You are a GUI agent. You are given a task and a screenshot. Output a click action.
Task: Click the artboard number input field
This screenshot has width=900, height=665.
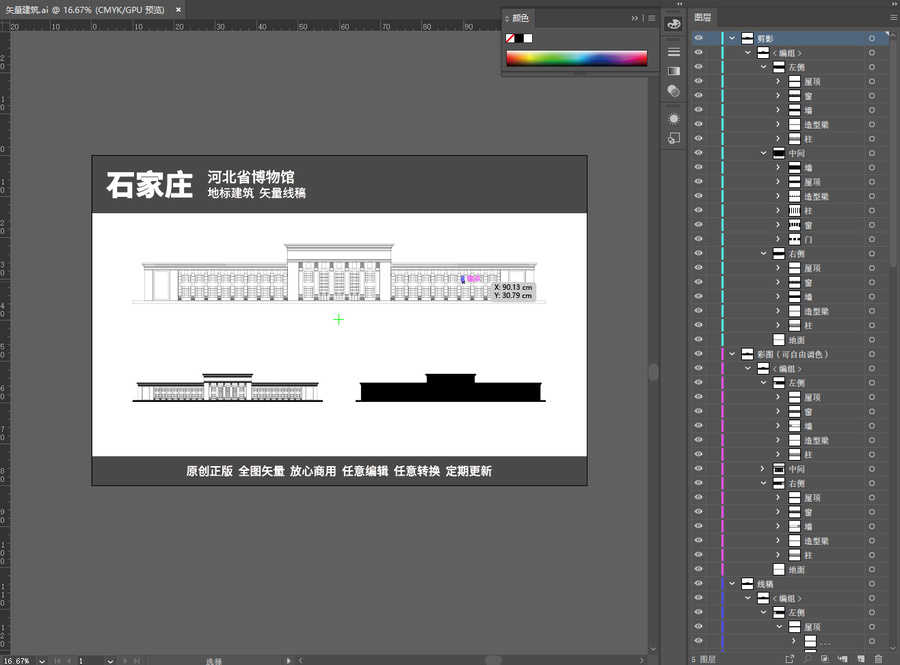(x=91, y=660)
